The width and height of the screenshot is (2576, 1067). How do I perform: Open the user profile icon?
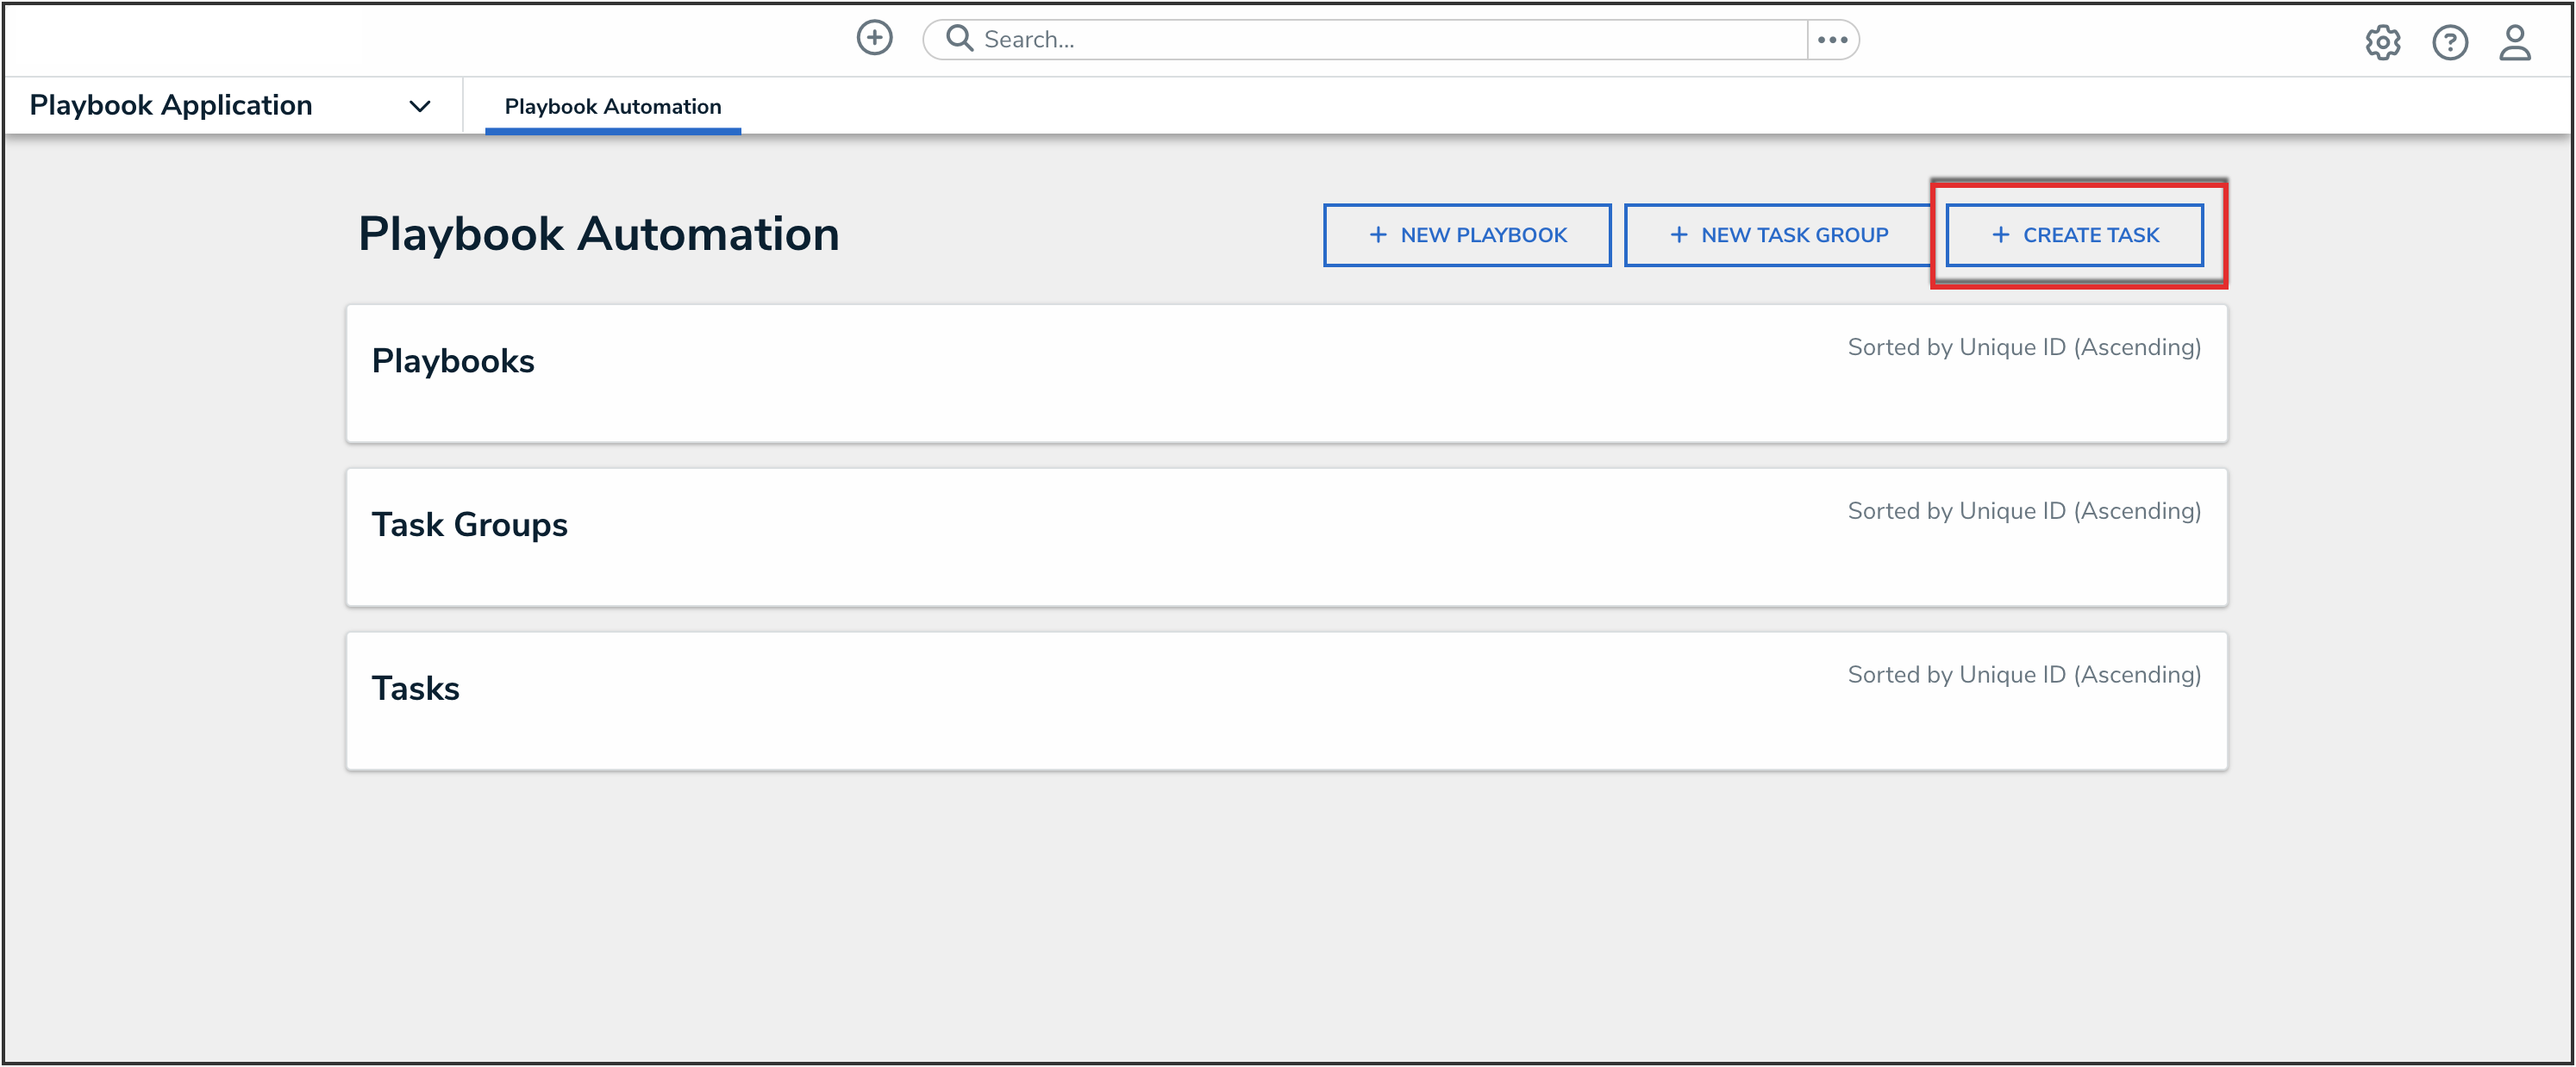(x=2514, y=42)
